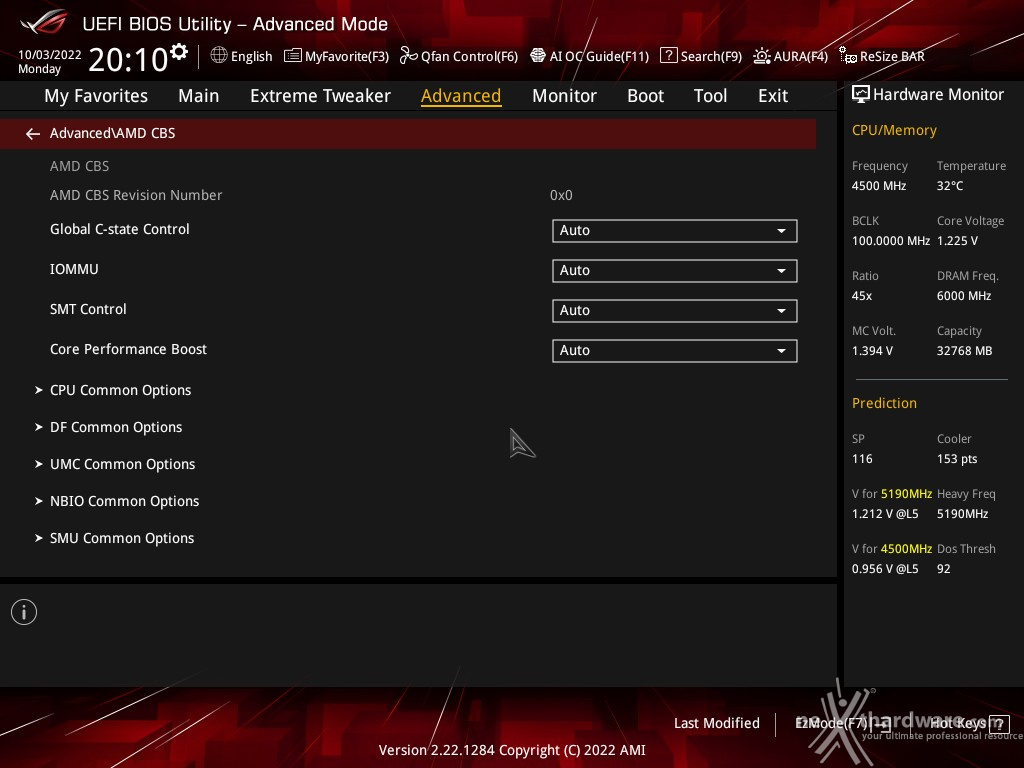Screen dimensions: 1024x768
Task: Click the info circle icon
Action: coord(24,613)
